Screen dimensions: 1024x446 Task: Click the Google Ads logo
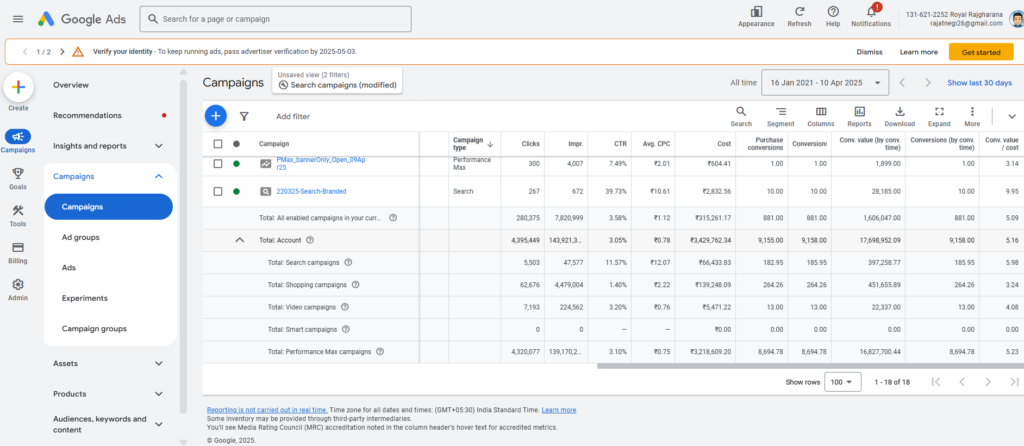click(82, 19)
